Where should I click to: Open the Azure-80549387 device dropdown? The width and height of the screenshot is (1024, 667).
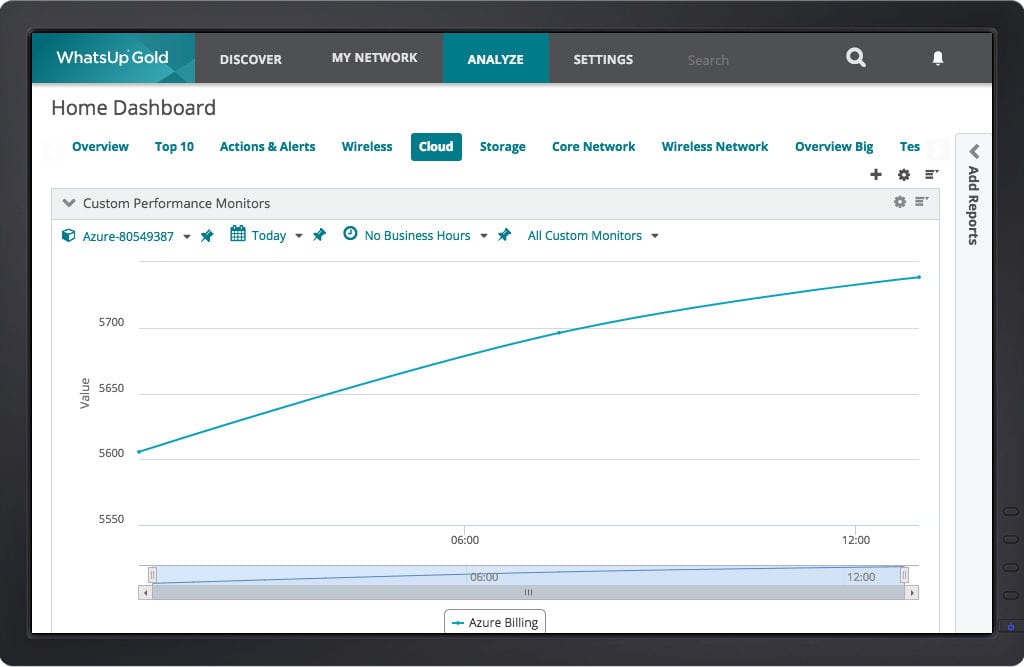click(187, 237)
